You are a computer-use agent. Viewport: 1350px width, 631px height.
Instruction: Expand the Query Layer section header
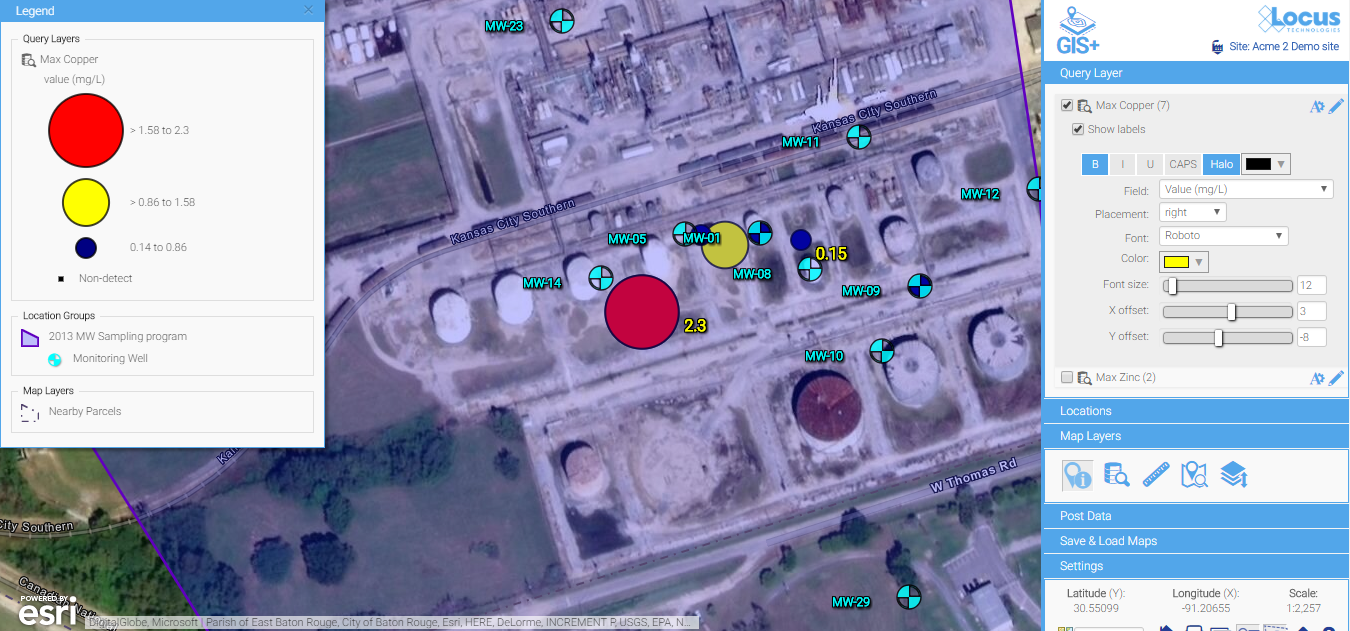pos(1196,73)
